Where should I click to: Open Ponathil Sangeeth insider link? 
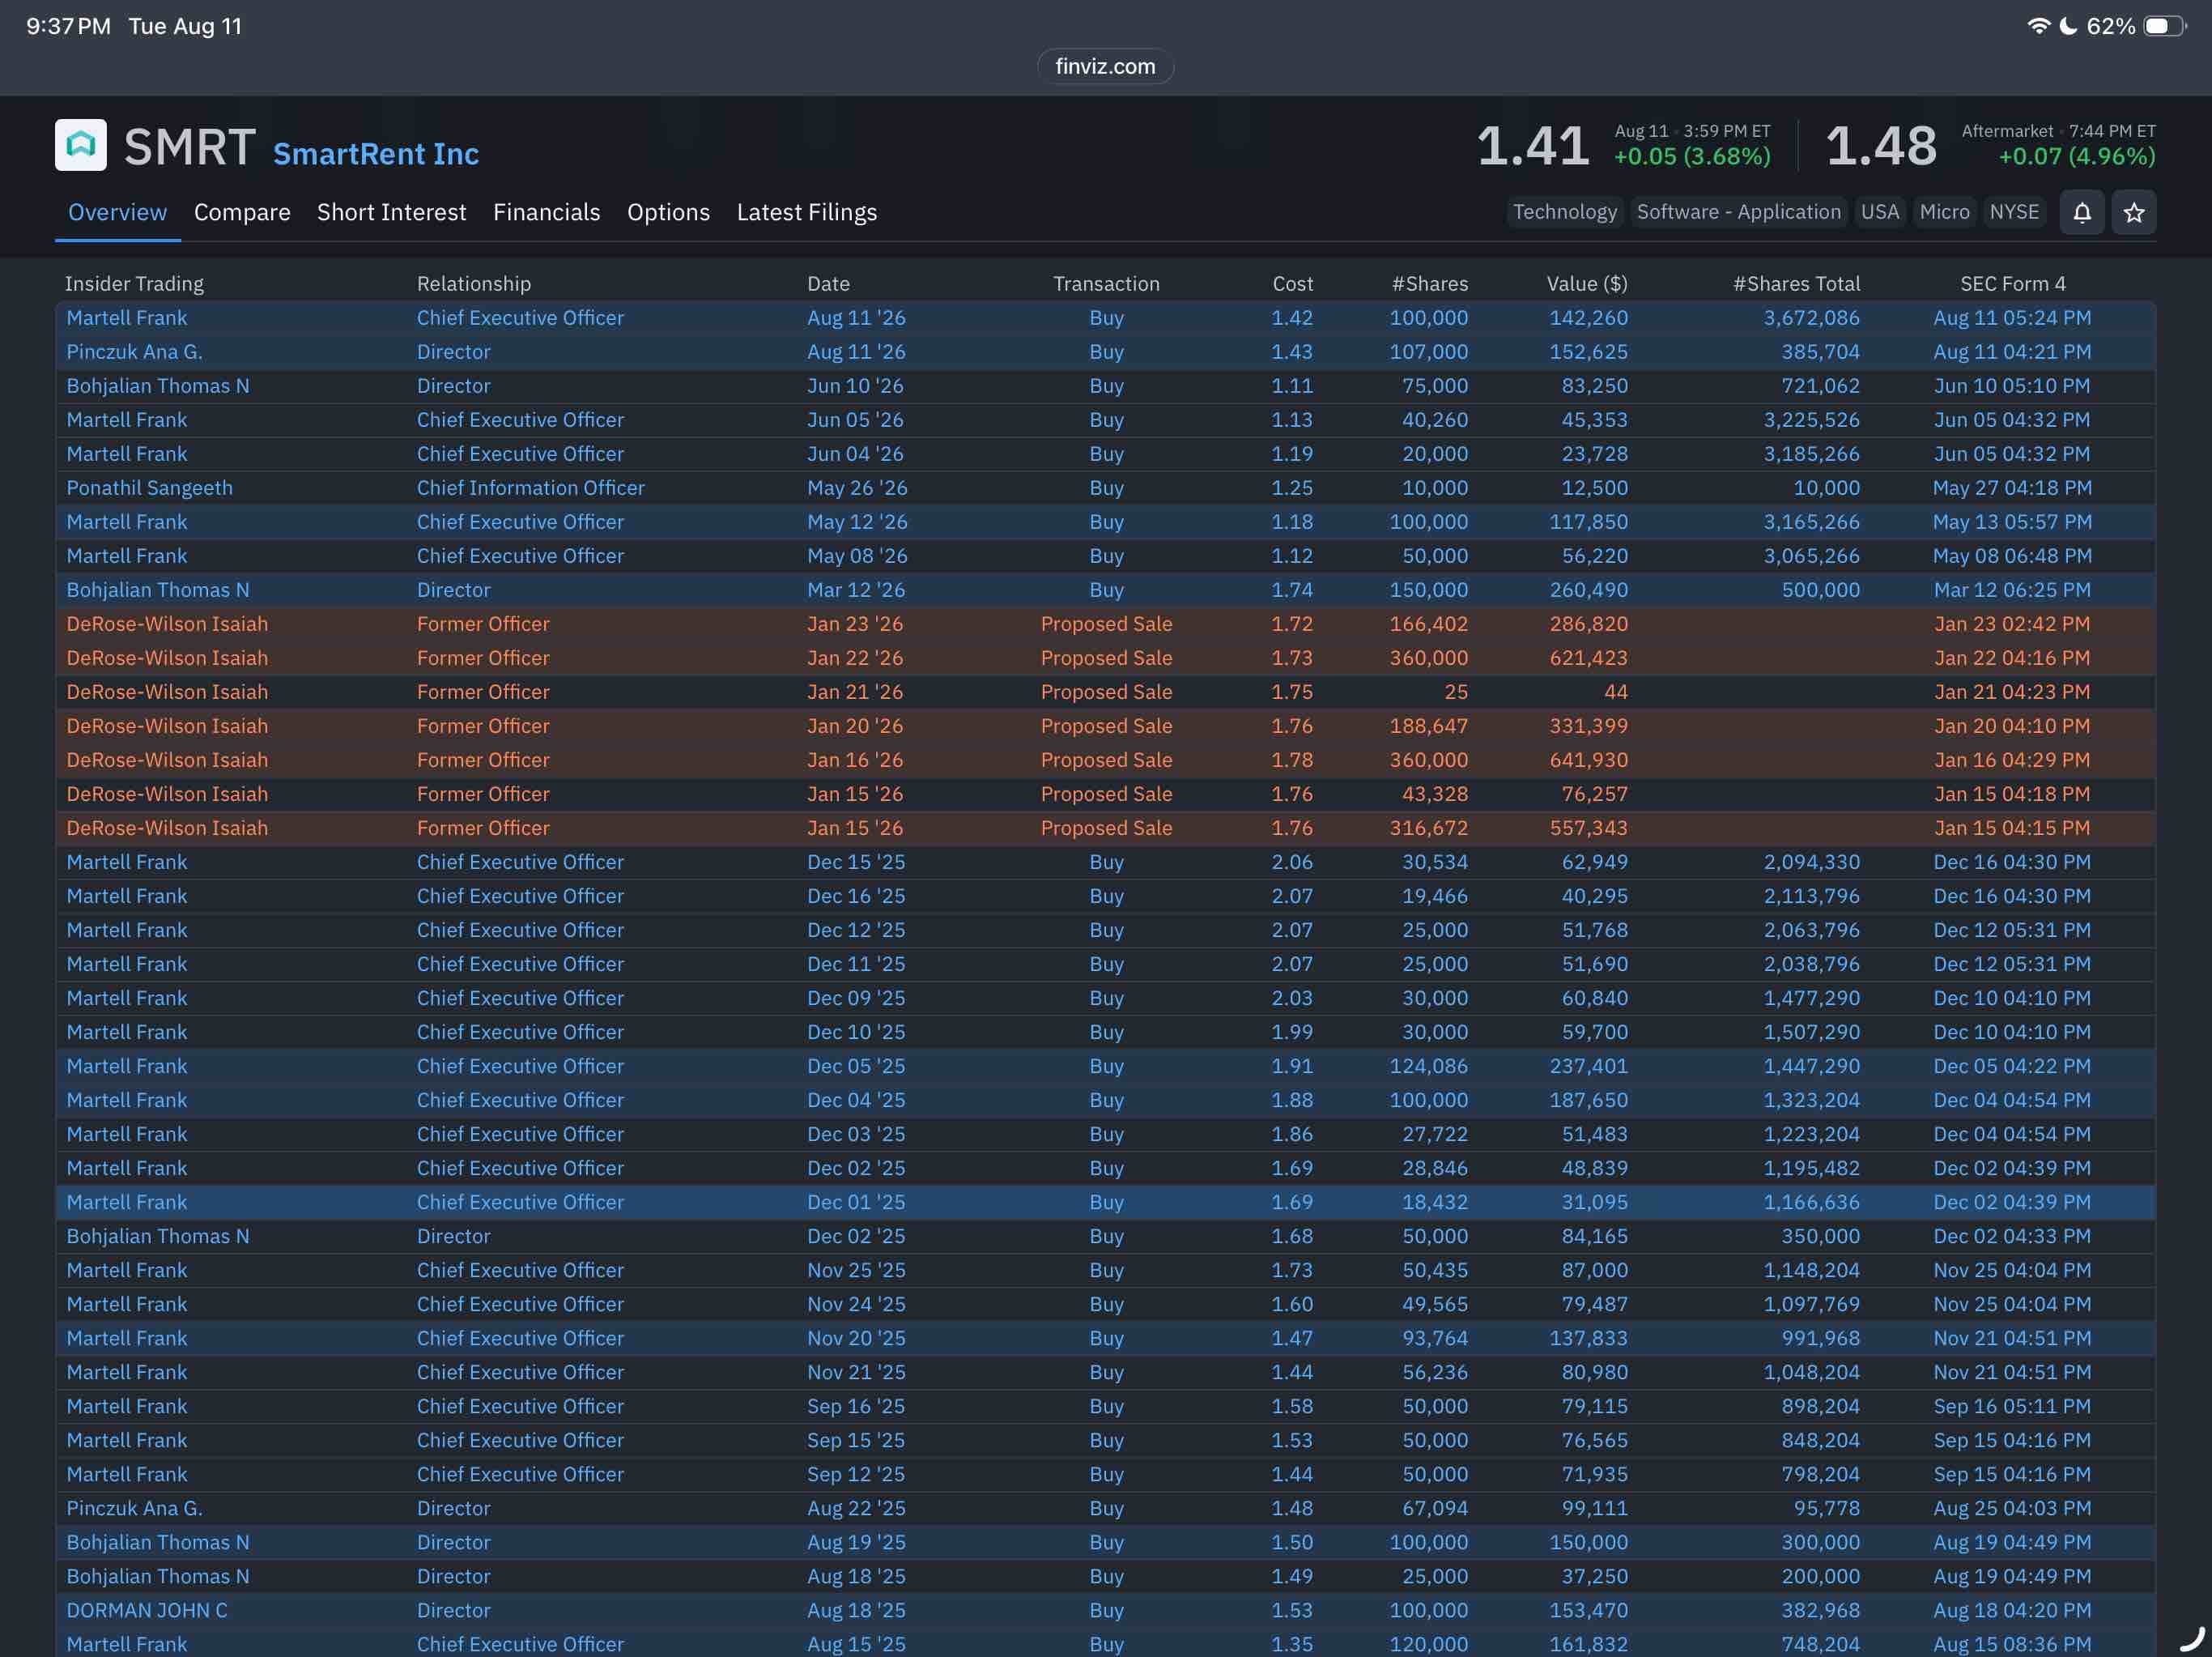tap(150, 488)
